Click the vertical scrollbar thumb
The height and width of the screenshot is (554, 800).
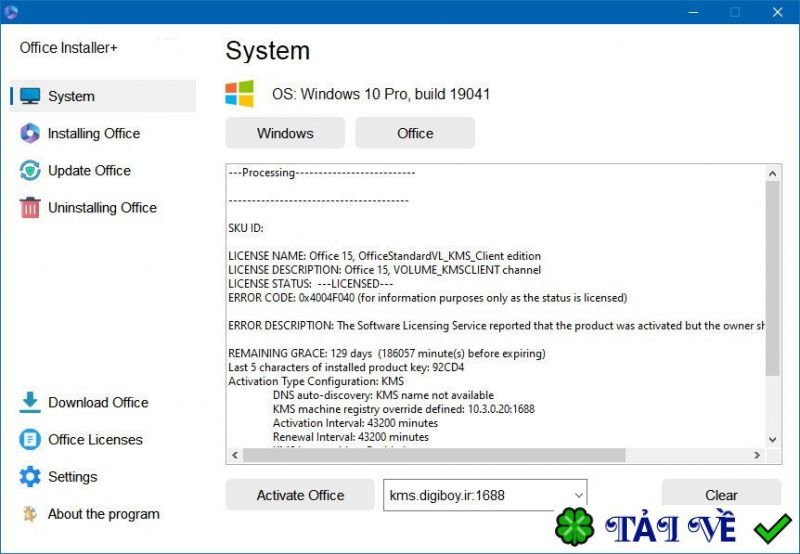772,278
